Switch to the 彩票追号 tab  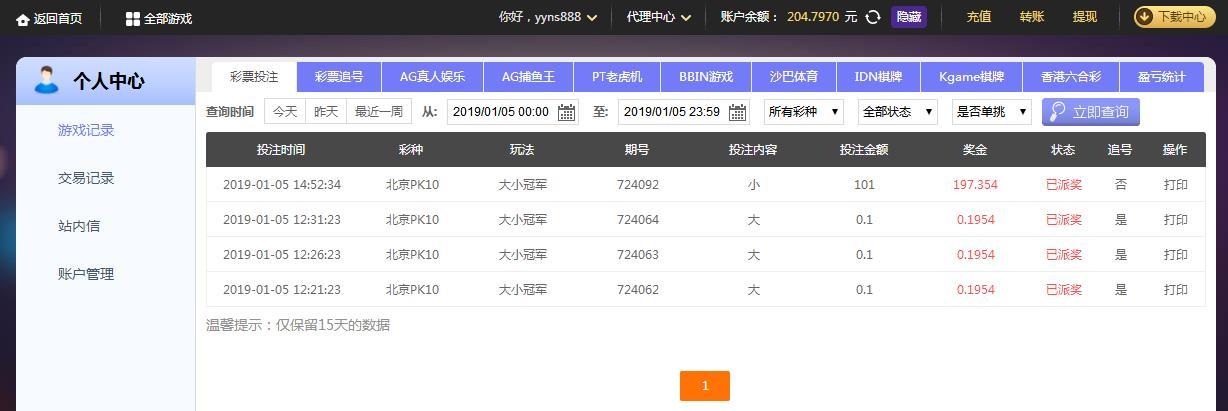(339, 77)
